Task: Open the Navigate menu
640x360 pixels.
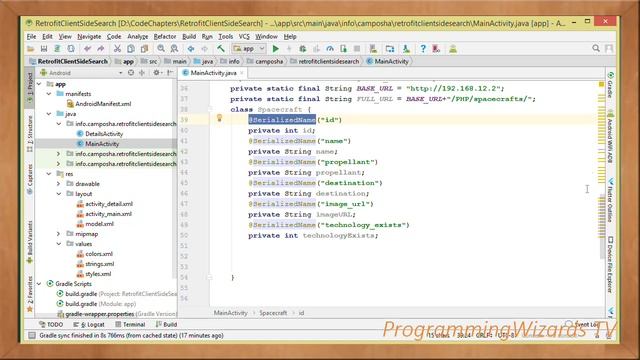Action: (x=89, y=36)
